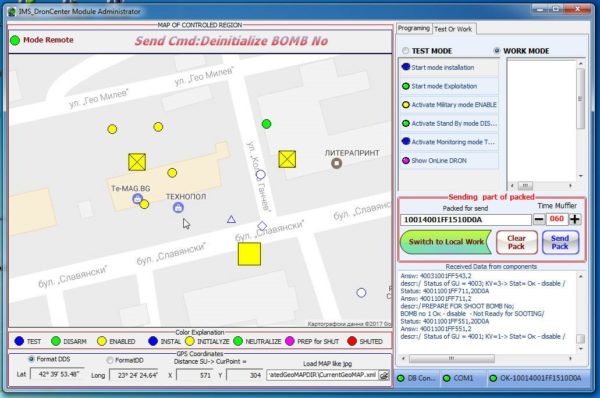The image size is (600, 398).
Task: Click Show OnLine DRON button
Action: (x=449, y=160)
